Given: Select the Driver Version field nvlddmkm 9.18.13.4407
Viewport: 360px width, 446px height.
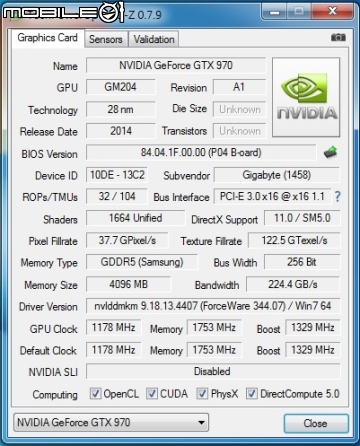Looking at the screenshot, I should (213, 306).
